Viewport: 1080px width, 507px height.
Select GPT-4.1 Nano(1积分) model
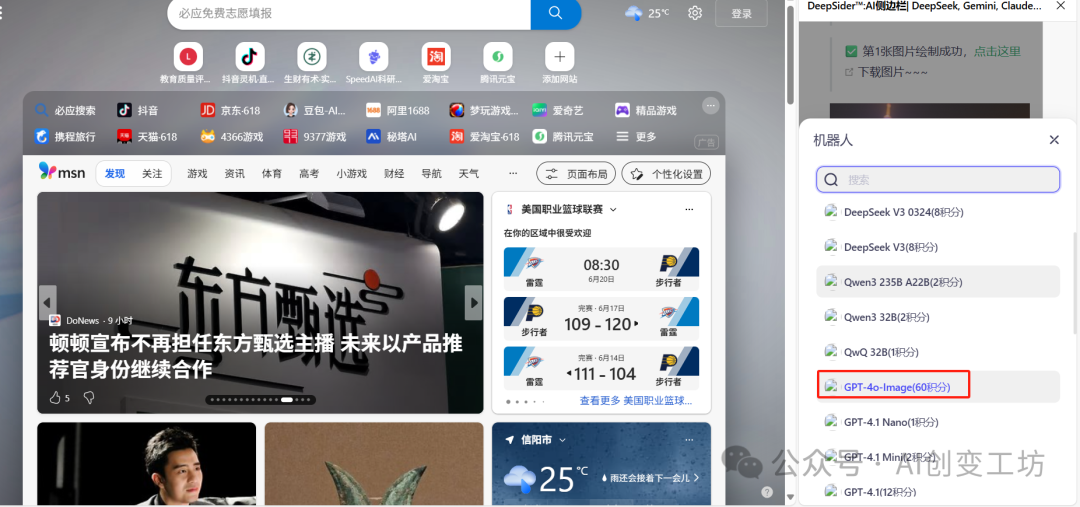tap(937, 422)
